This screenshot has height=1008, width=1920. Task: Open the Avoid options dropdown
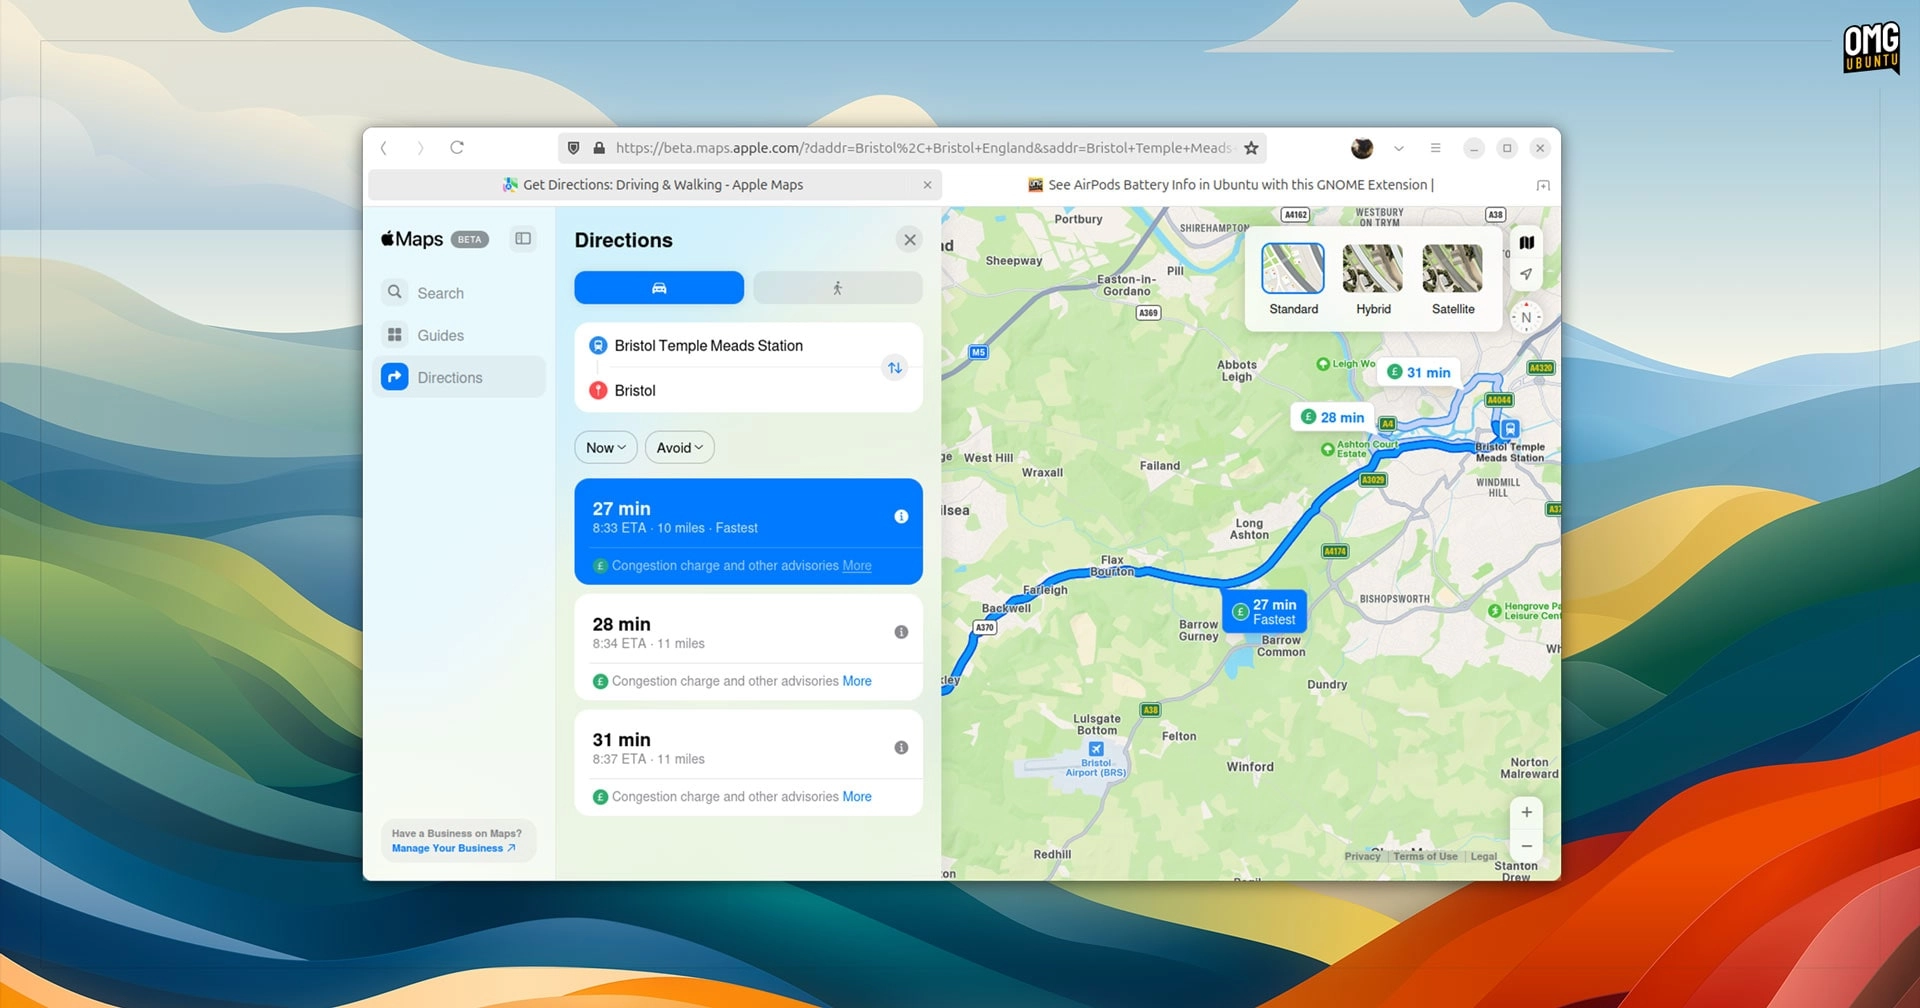pyautogui.click(x=680, y=448)
